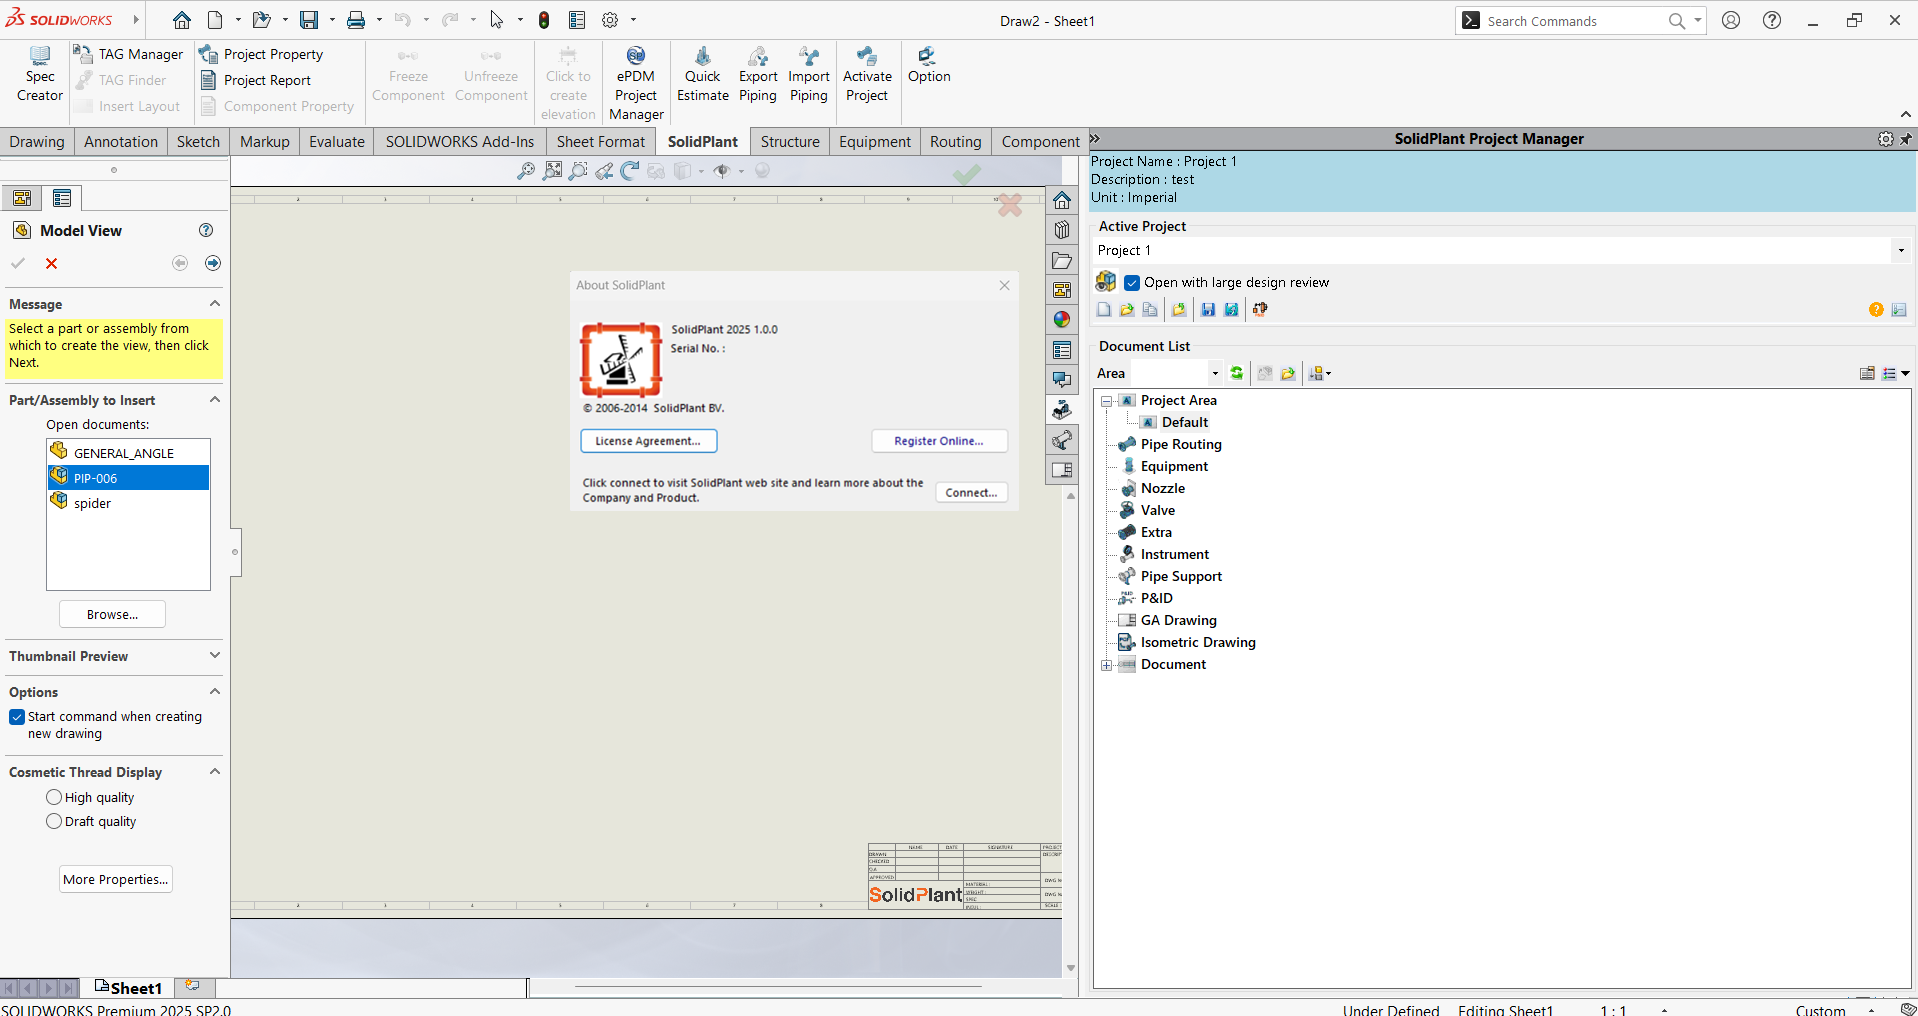
Task: Switch to the Sheet Format tab
Action: coord(601,141)
